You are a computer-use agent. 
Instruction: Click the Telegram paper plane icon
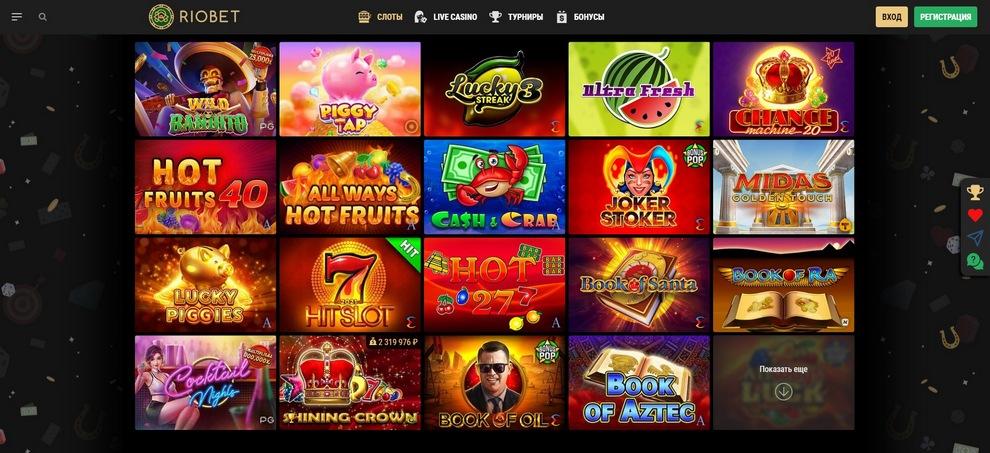[975, 238]
